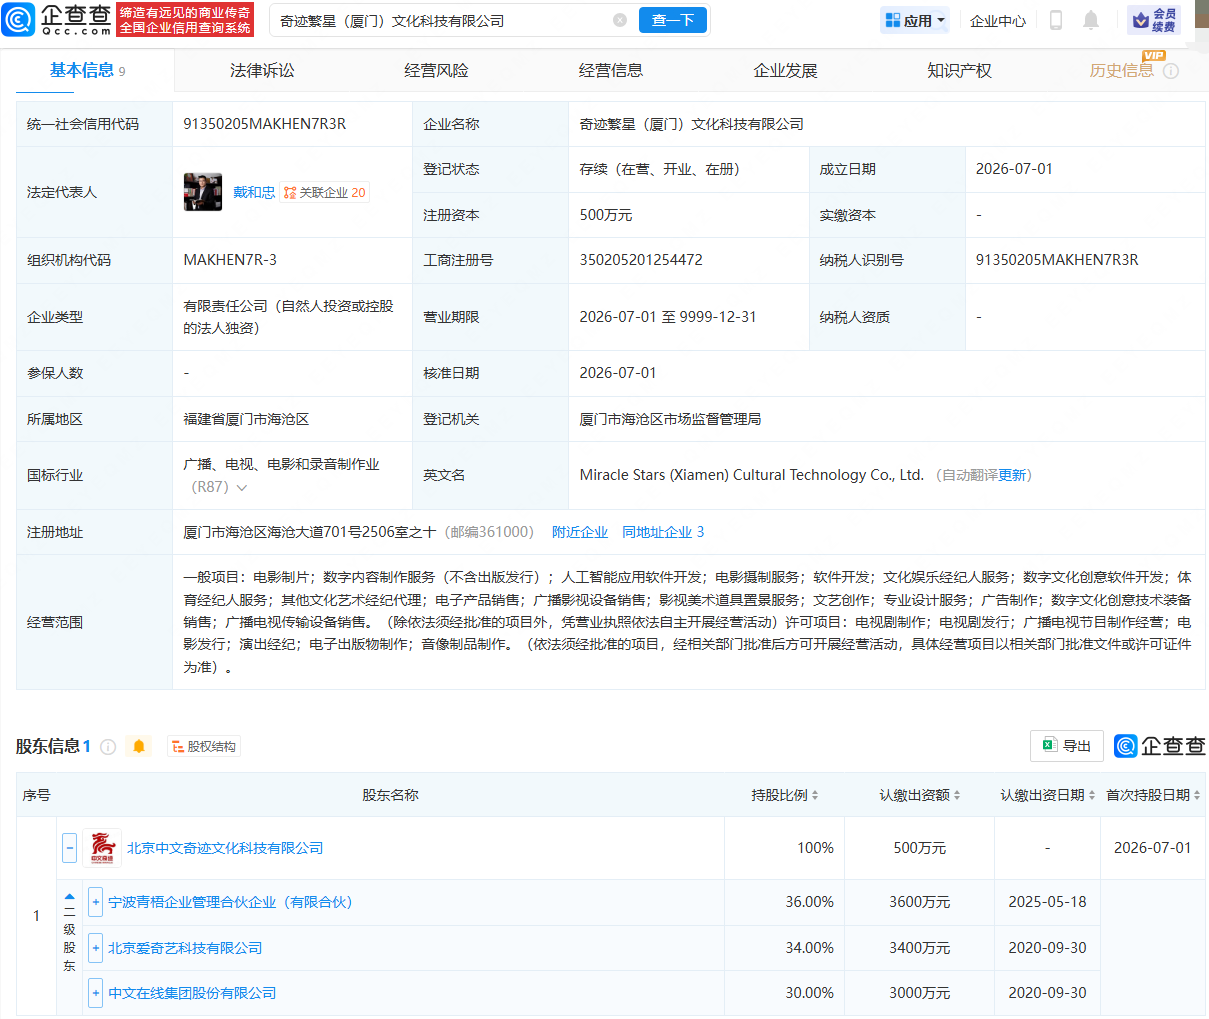This screenshot has height=1019, width=1209.
Task: Expand 中文在线集团股份有限公司 row
Action: [95, 993]
